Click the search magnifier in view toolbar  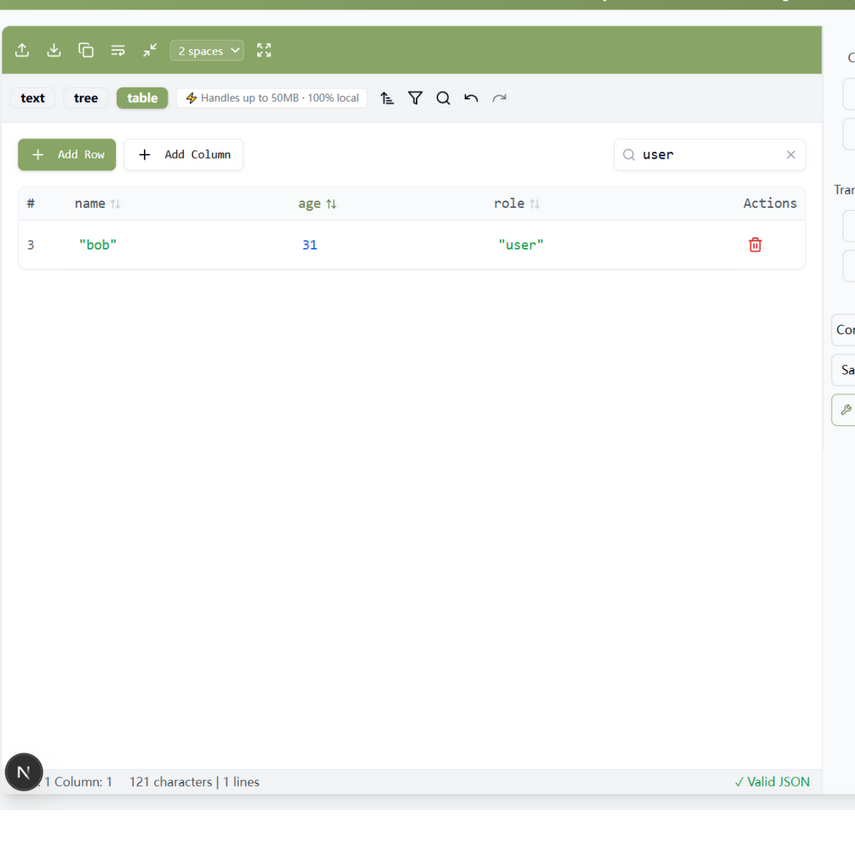click(x=443, y=98)
